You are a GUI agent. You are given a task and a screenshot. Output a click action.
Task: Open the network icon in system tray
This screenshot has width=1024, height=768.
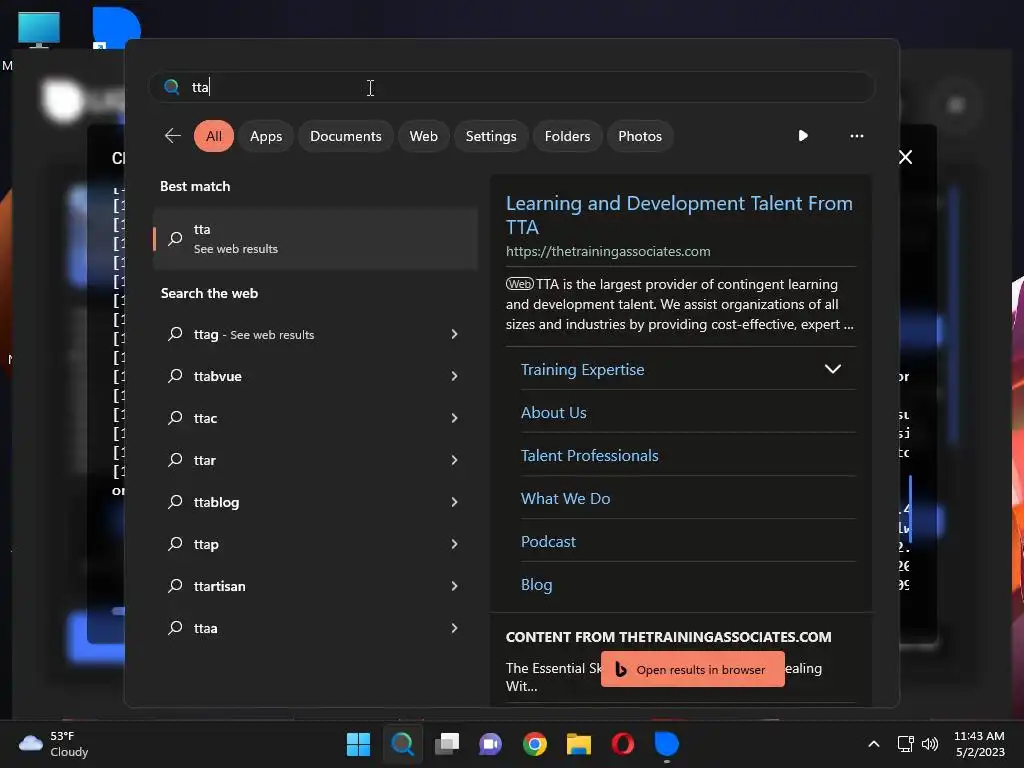coord(906,744)
